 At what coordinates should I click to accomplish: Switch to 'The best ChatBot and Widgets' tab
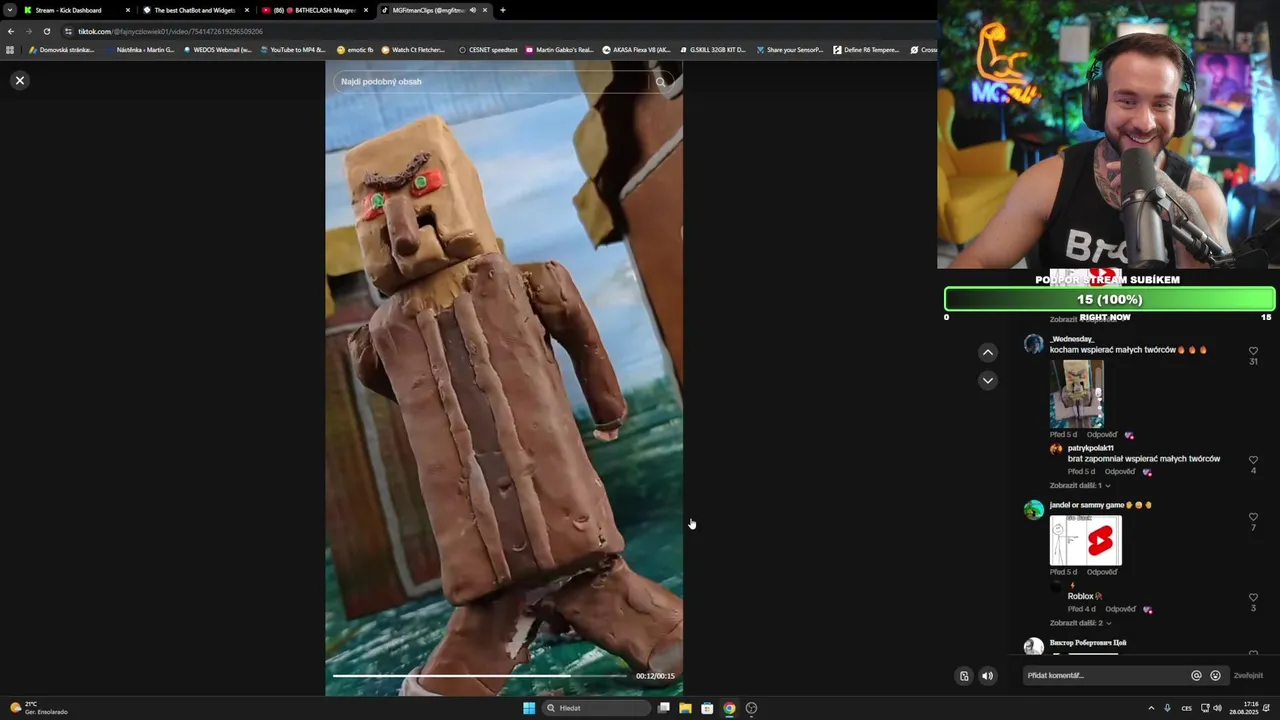[x=195, y=10]
